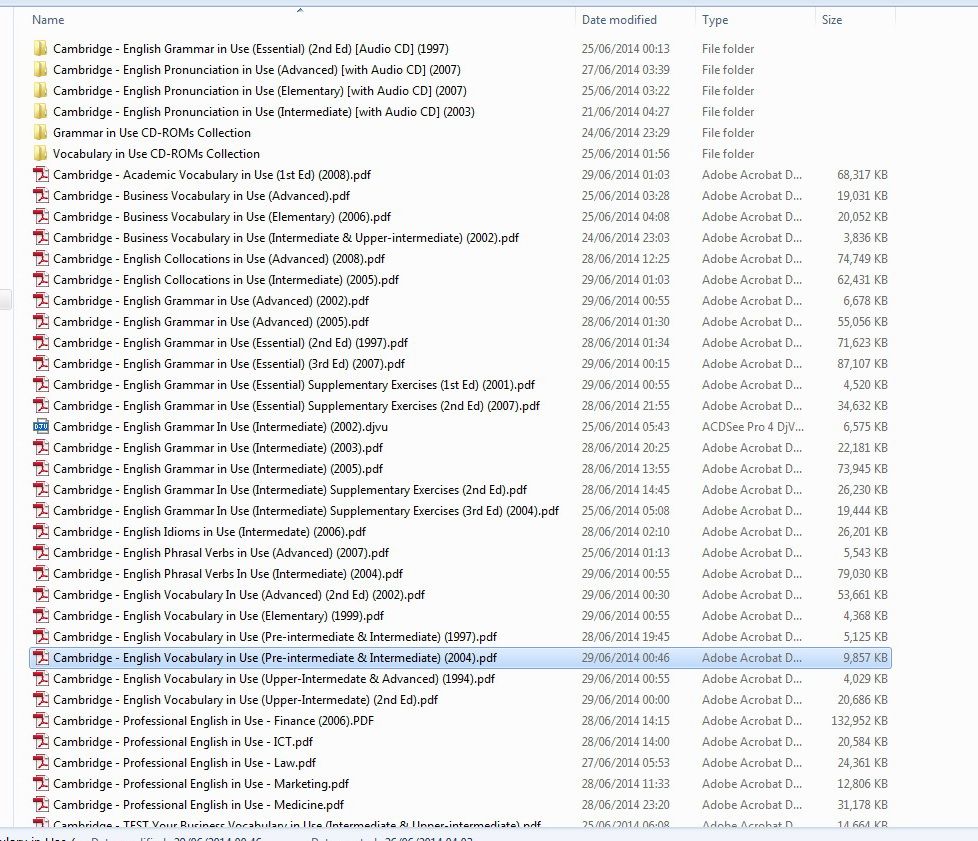Click PDF icon of Business Vocabulary in Use (Elementary)
This screenshot has width=978, height=841.
coord(41,216)
